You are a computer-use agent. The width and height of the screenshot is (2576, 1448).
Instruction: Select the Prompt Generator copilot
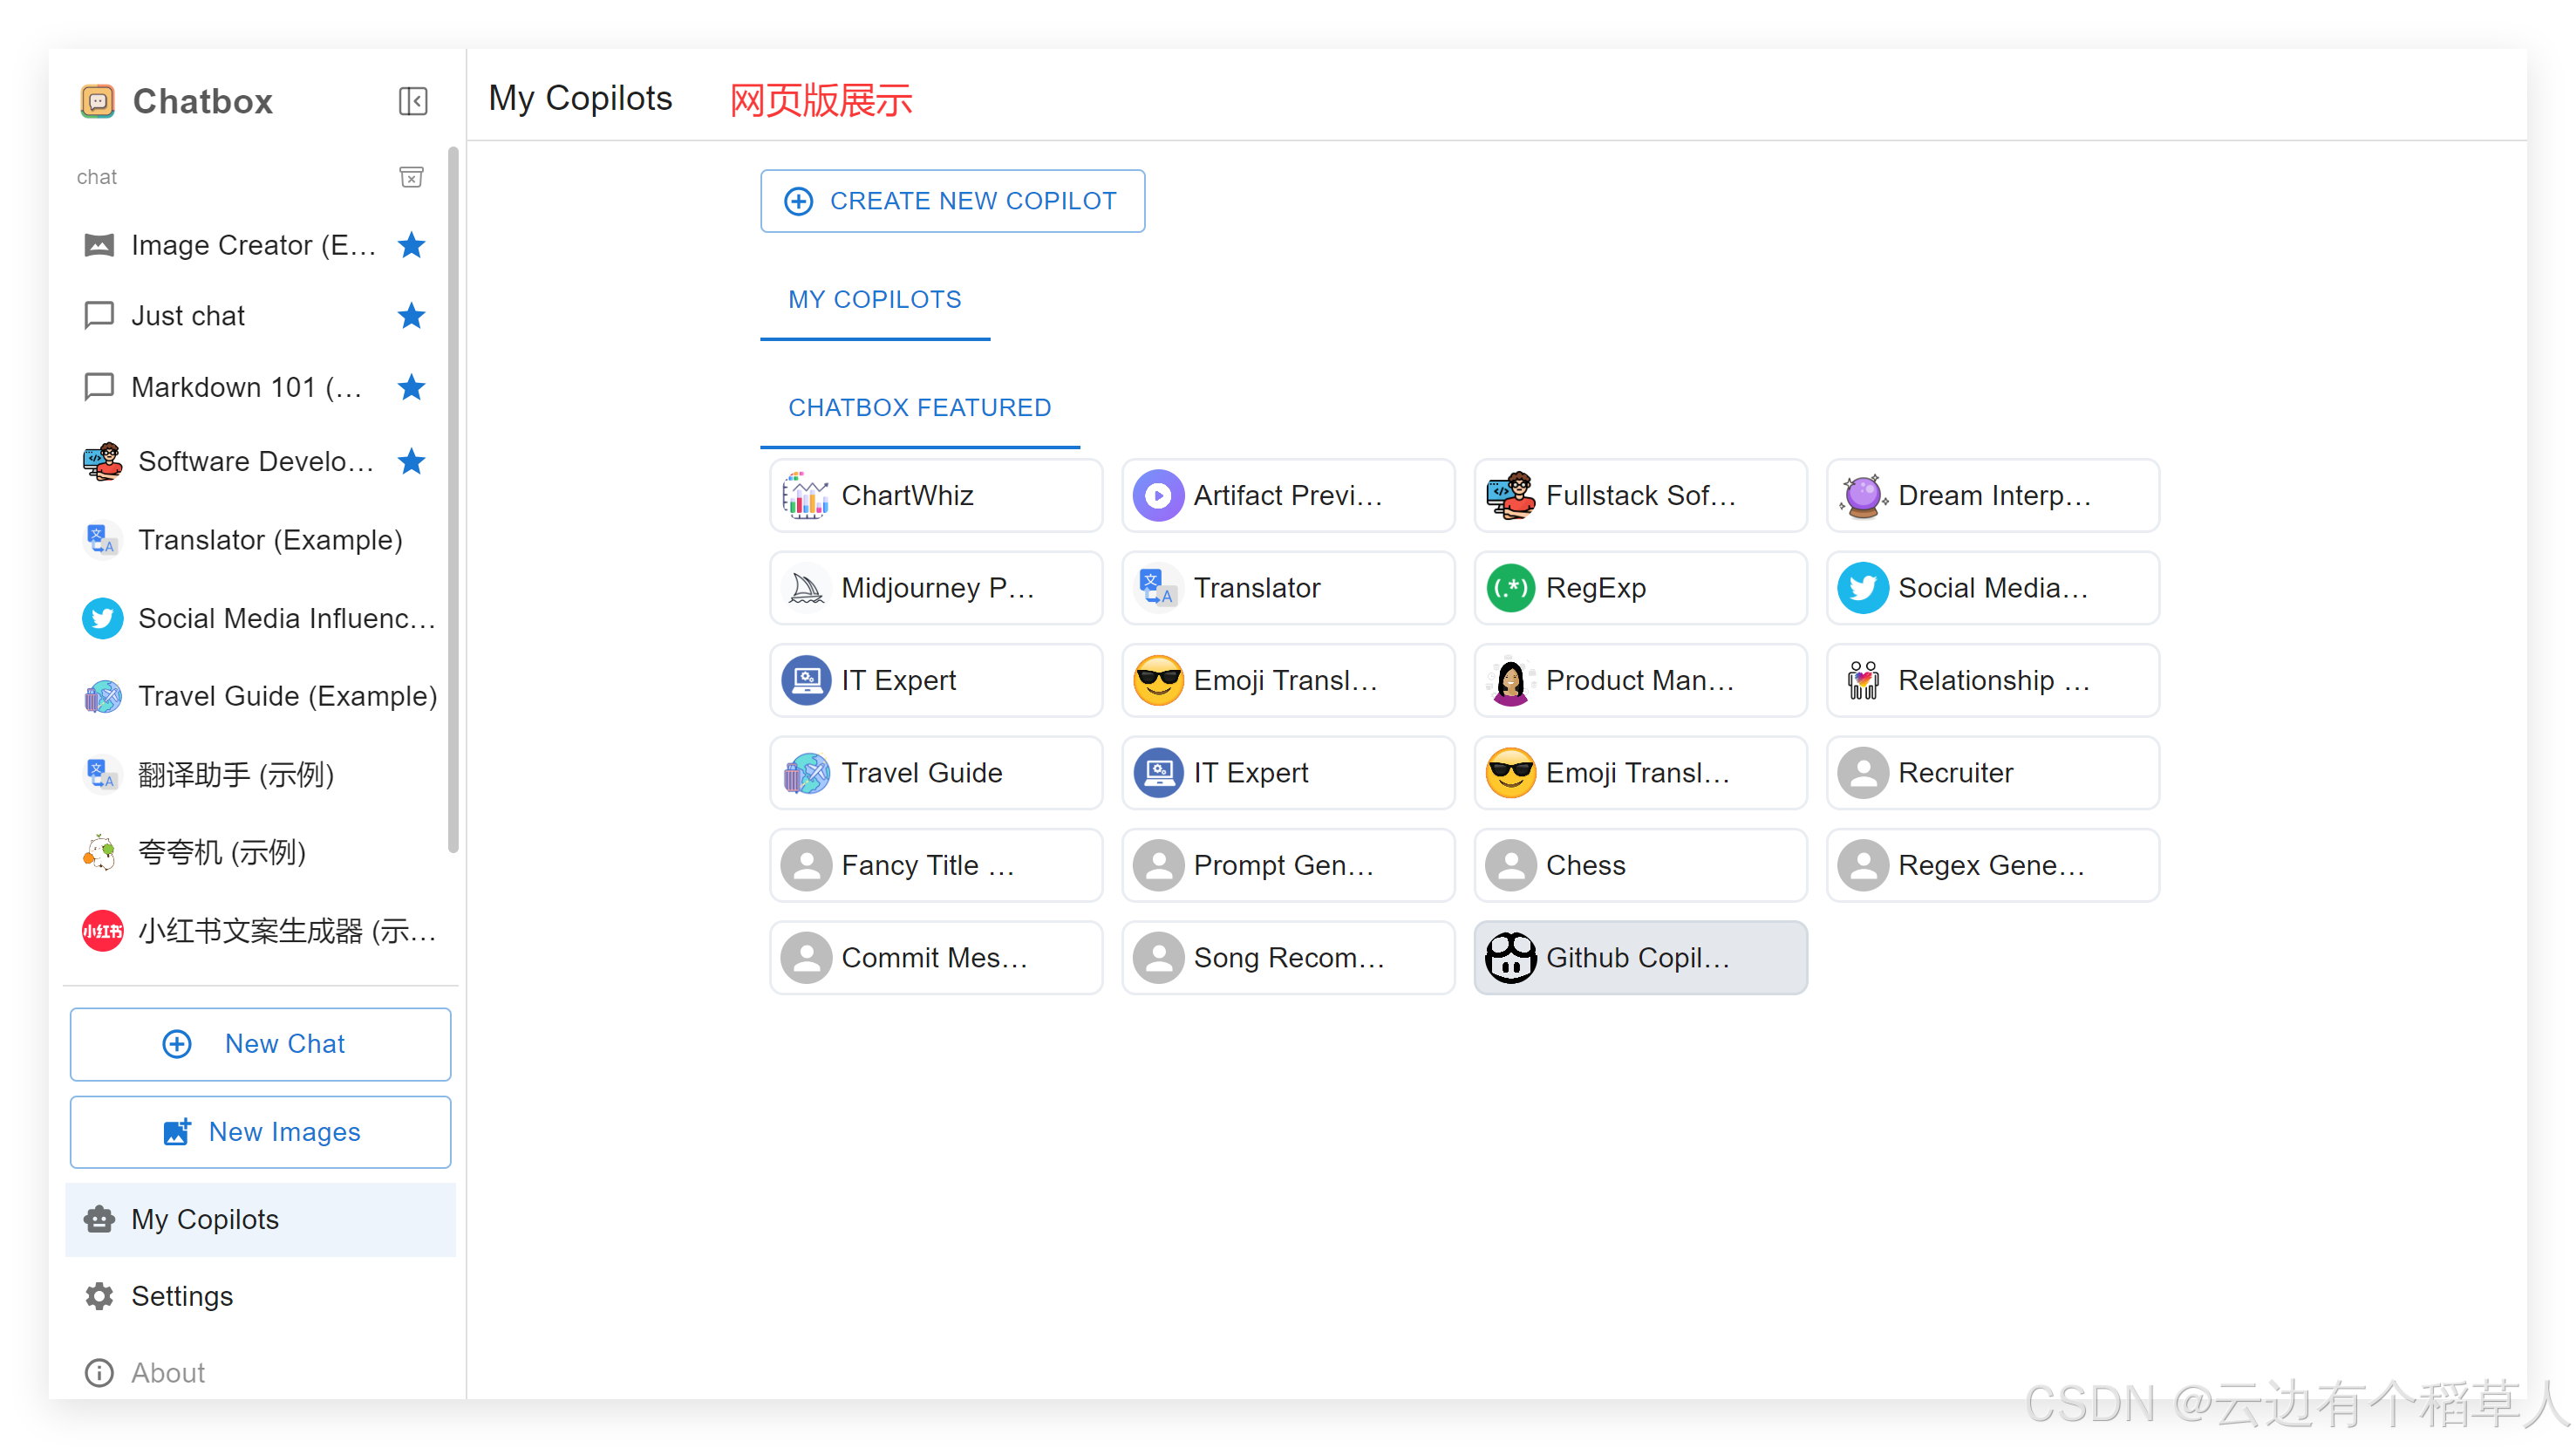(1288, 866)
